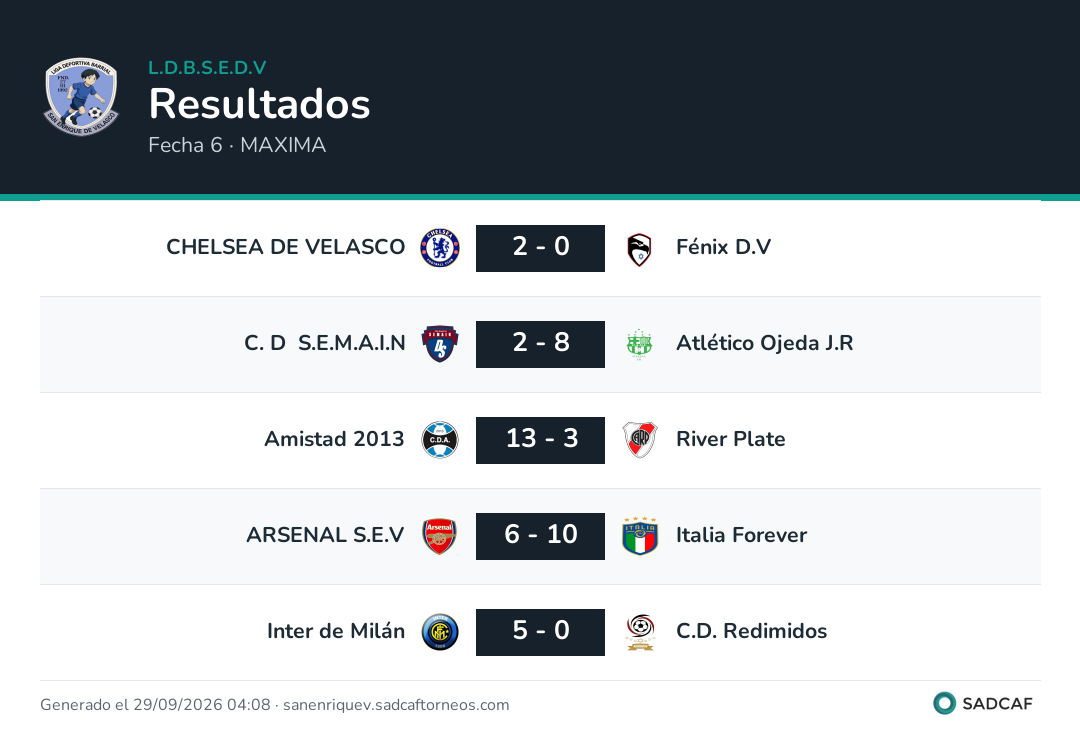
Task: Click the Resultados heading
Action: pos(260,104)
